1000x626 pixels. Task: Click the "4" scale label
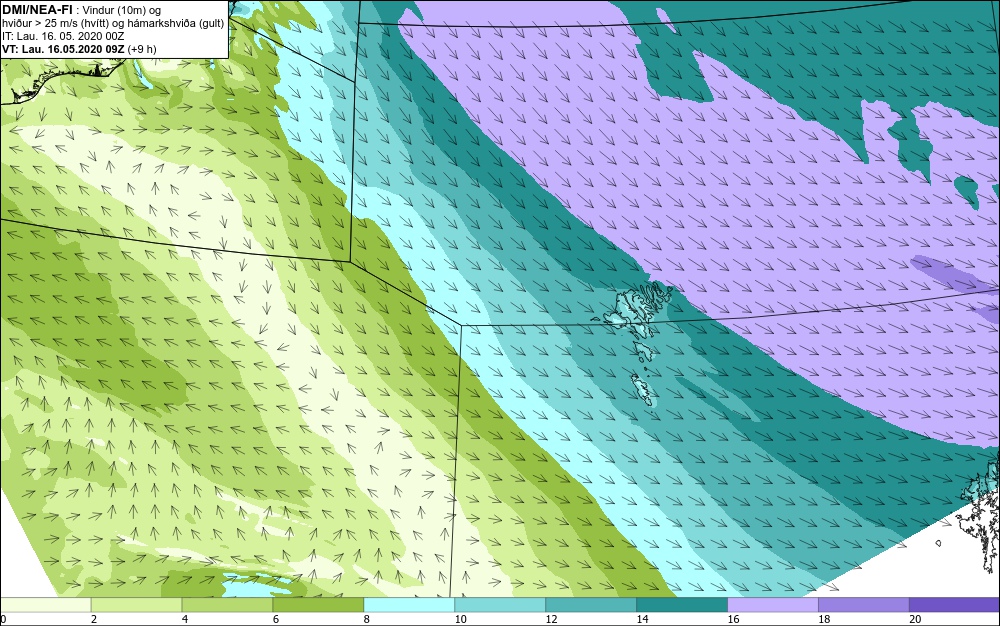click(185, 619)
